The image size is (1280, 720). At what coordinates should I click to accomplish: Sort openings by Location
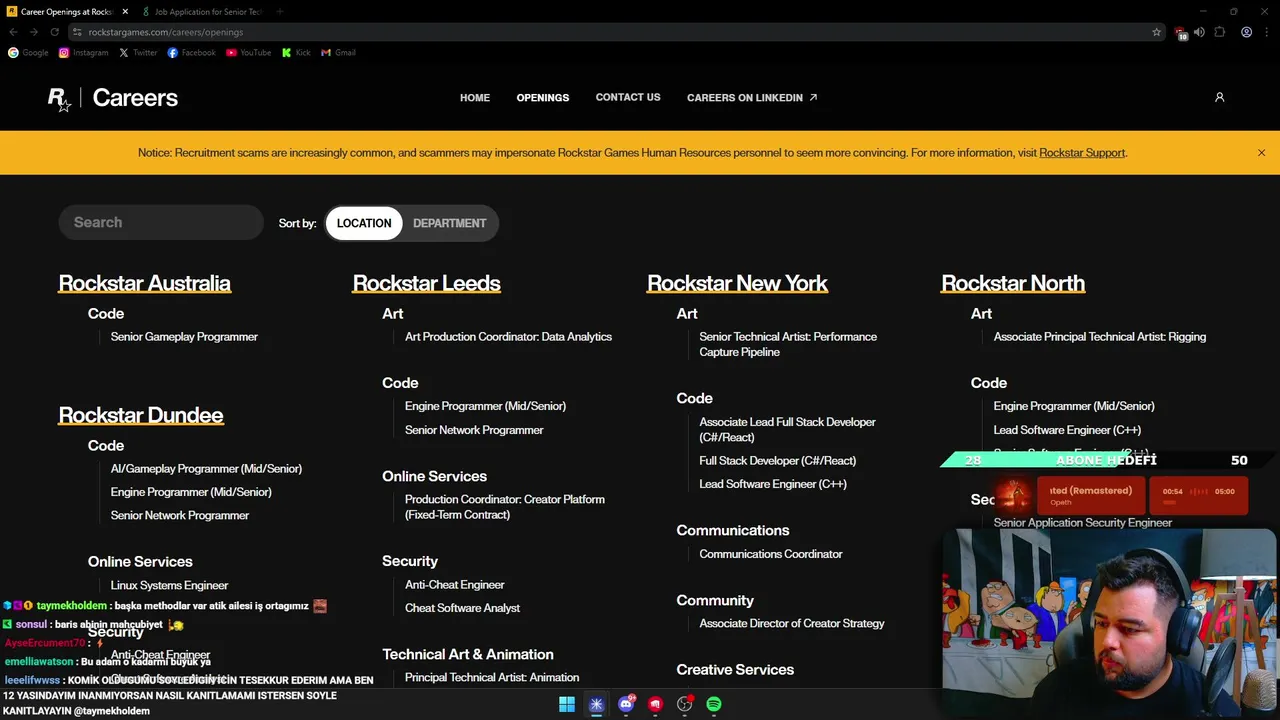[x=364, y=223]
